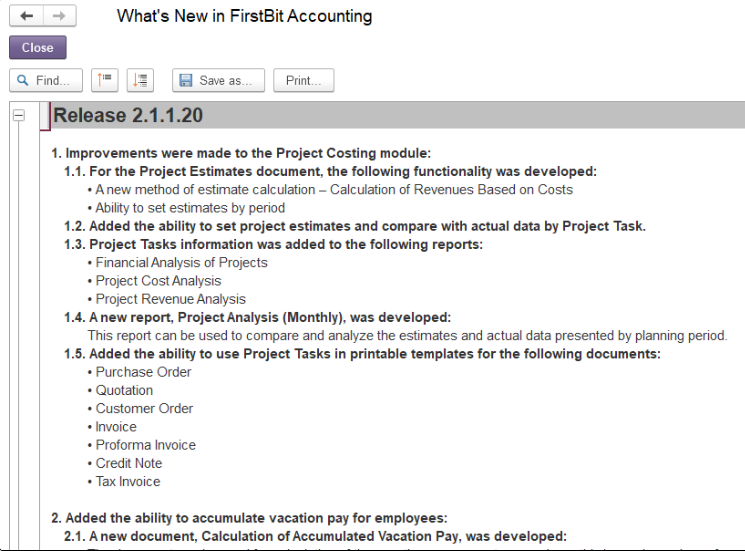The height and width of the screenshot is (551, 745).
Task: Select heading 2.1 Accumulated Vacation Pay document
Action: tap(315, 536)
